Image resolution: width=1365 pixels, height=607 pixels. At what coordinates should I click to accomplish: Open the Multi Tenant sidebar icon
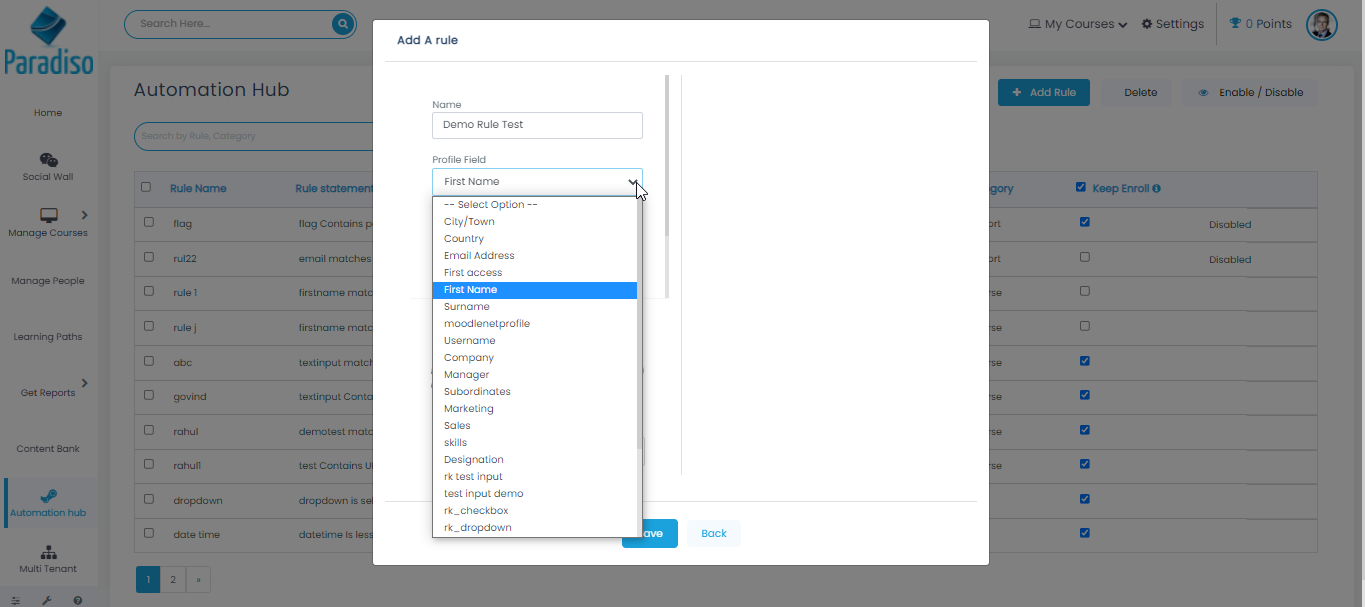48,552
